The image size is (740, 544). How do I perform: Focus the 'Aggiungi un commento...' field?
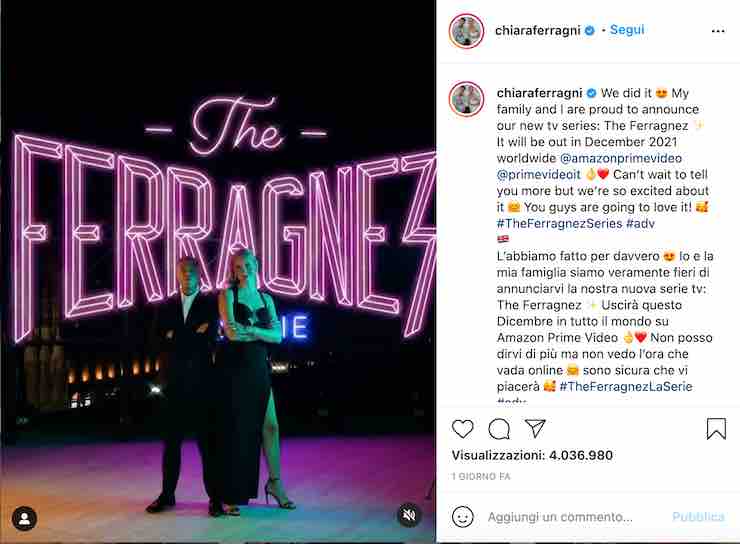pyautogui.click(x=560, y=517)
